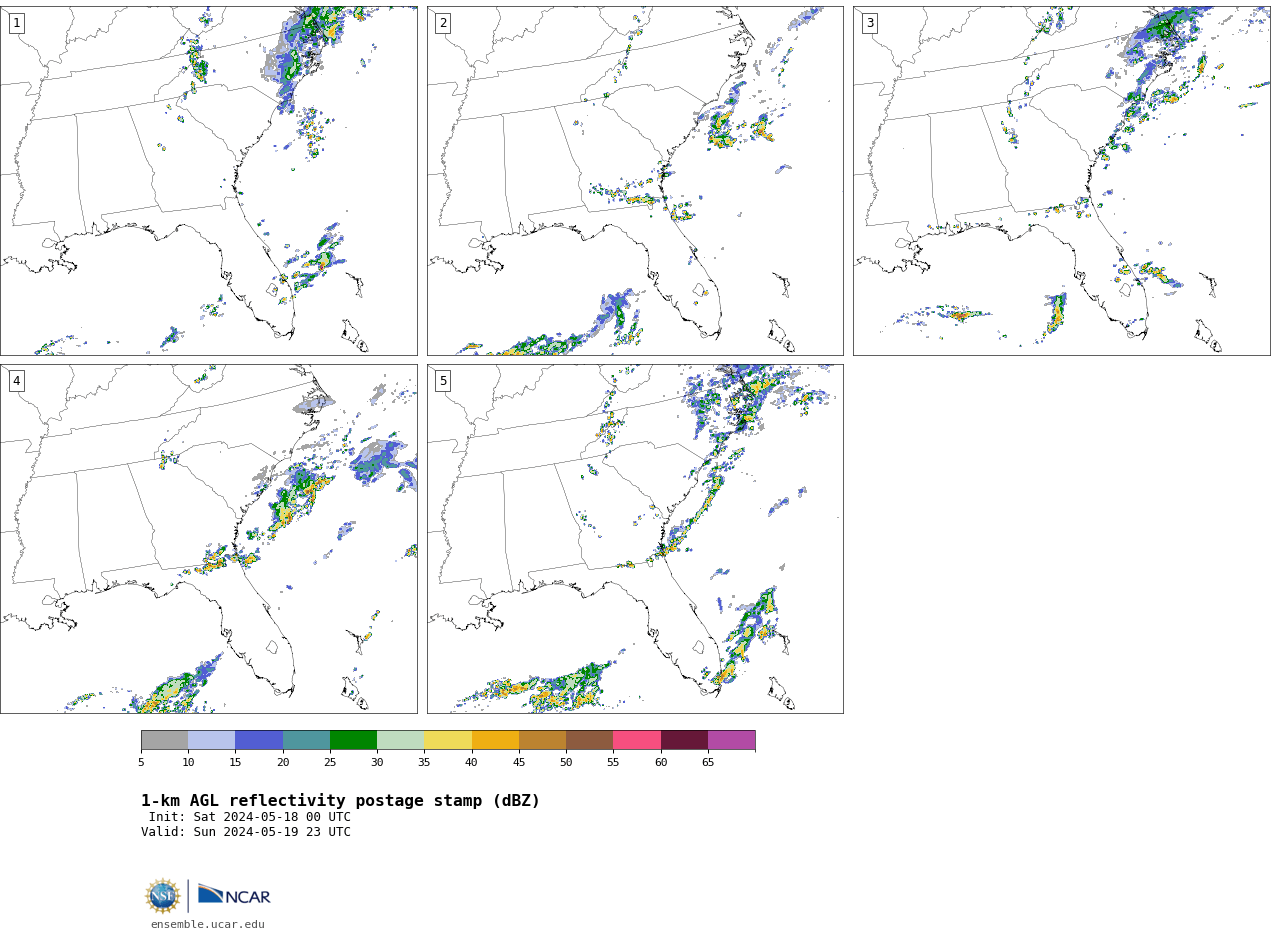Select the green 25-30 dBZ swatch

[x=353, y=740]
